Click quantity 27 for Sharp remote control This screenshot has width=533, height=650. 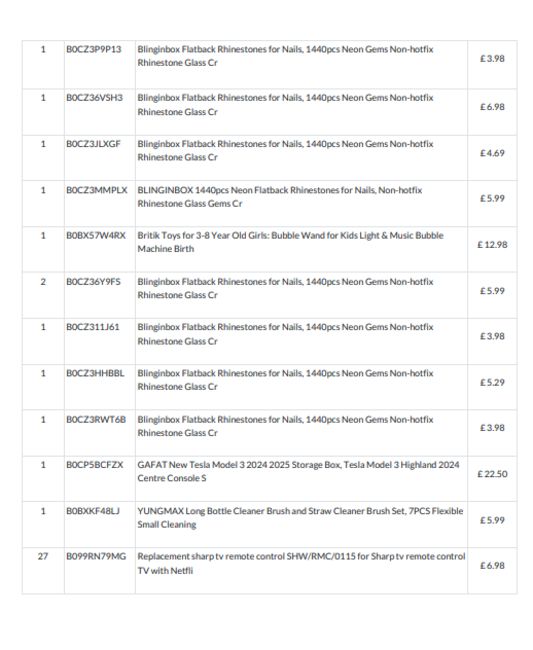43,556
